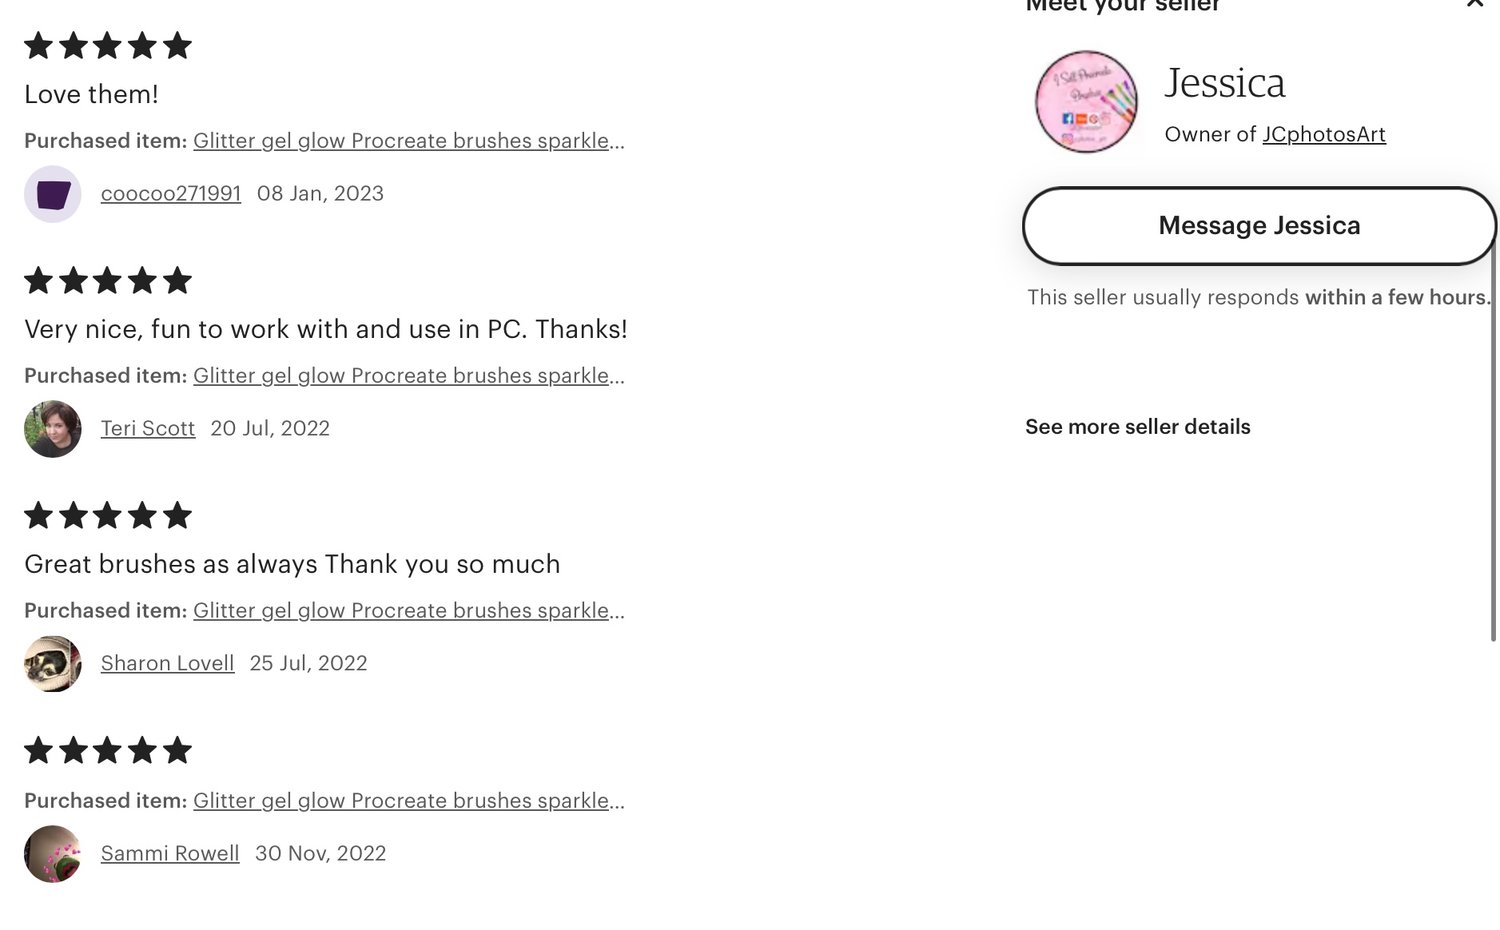This screenshot has height=930, width=1500.
Task: Click See more seller details
Action: coord(1138,427)
